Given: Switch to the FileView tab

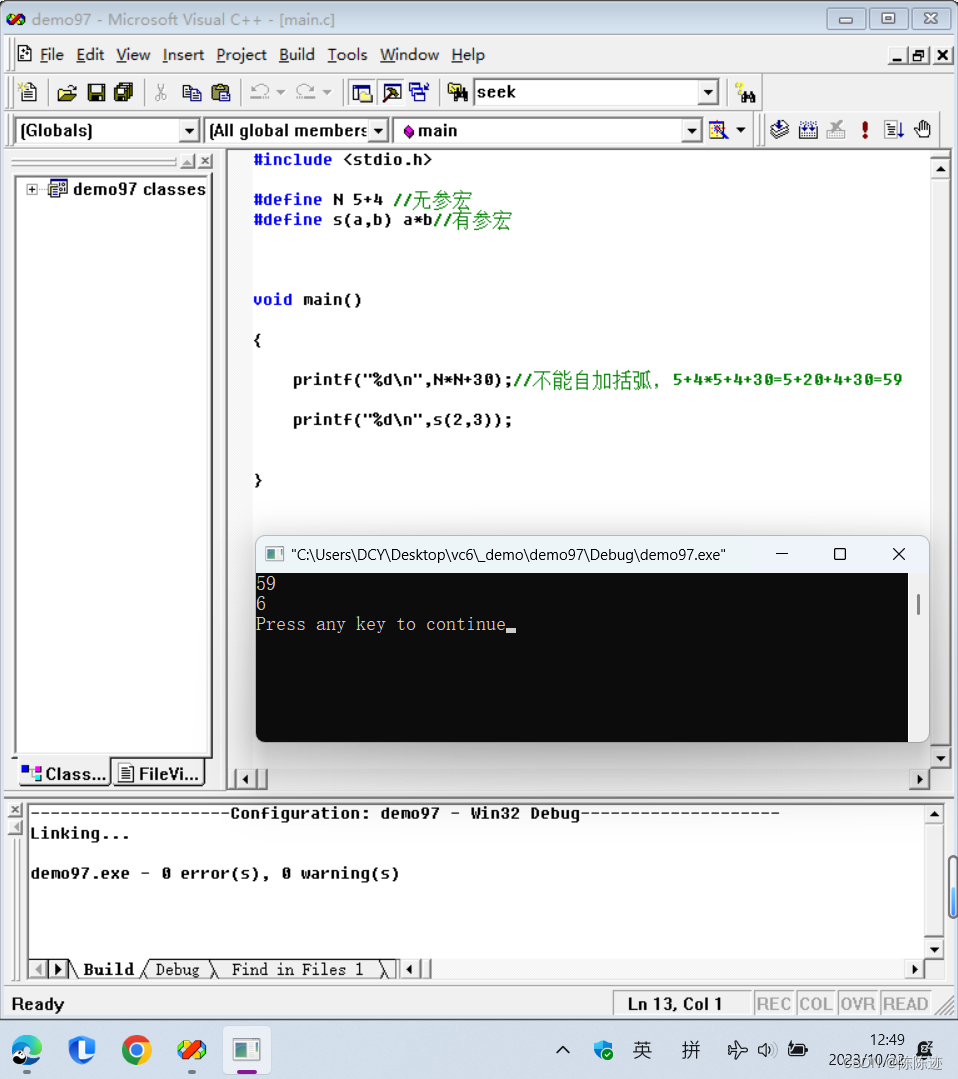Looking at the screenshot, I should tap(159, 773).
